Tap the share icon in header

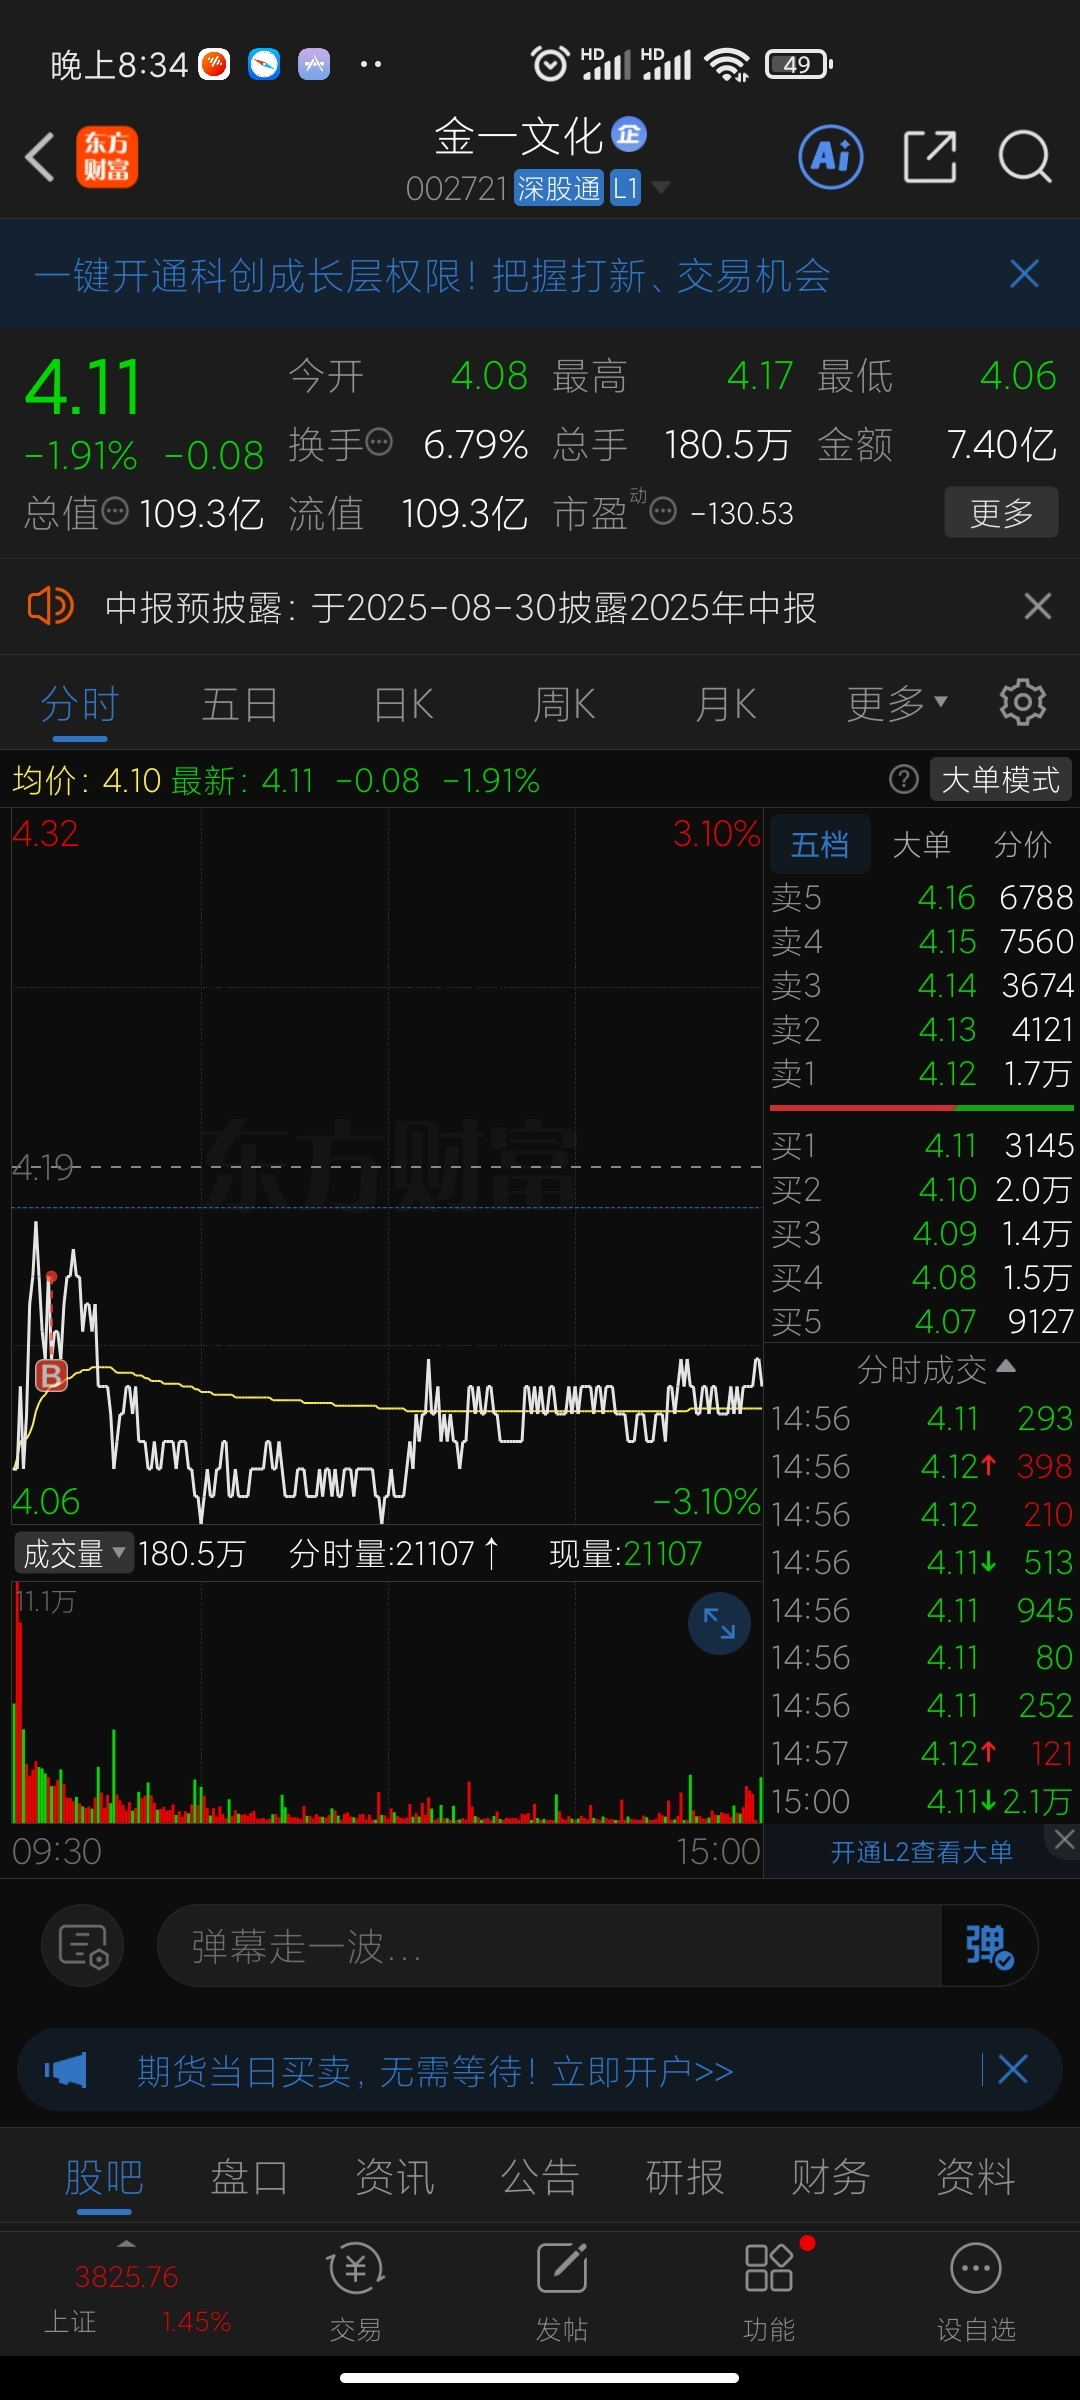coord(930,157)
